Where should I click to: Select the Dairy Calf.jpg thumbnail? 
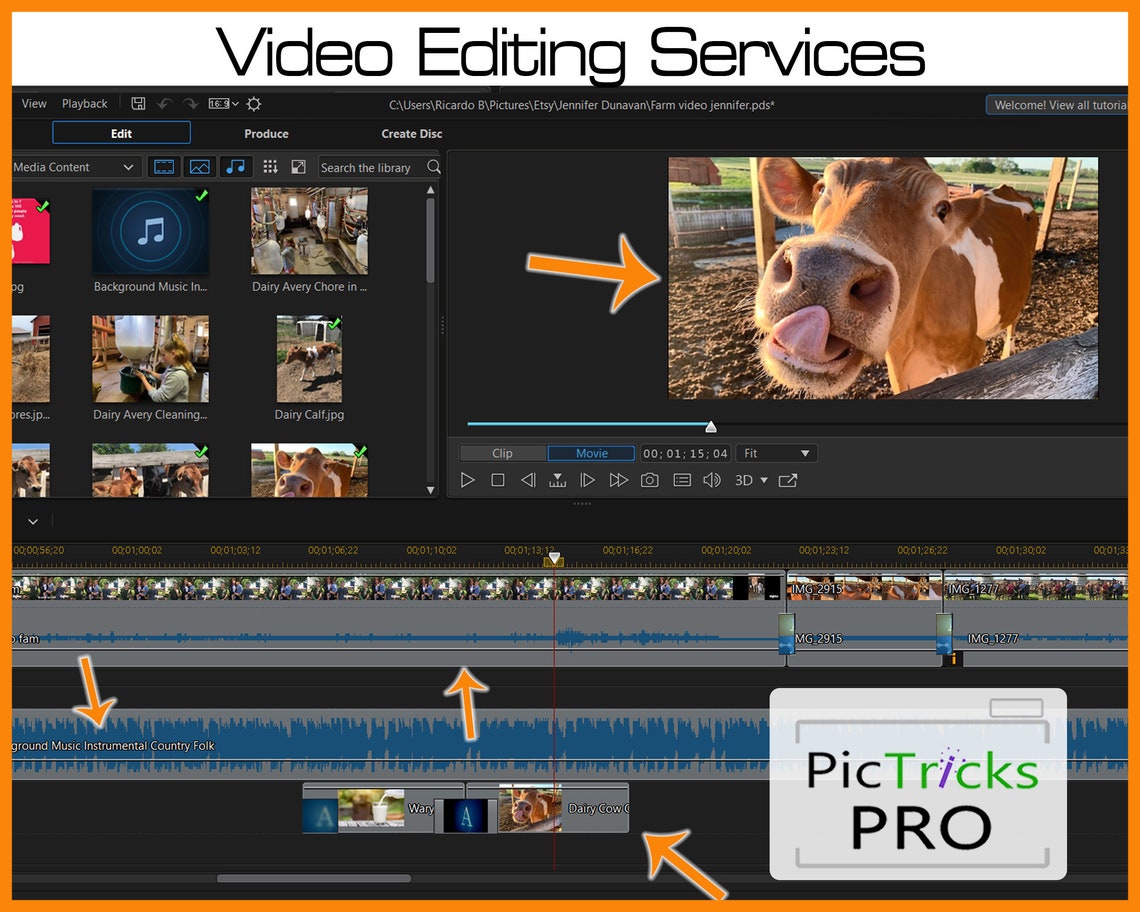click(x=309, y=357)
